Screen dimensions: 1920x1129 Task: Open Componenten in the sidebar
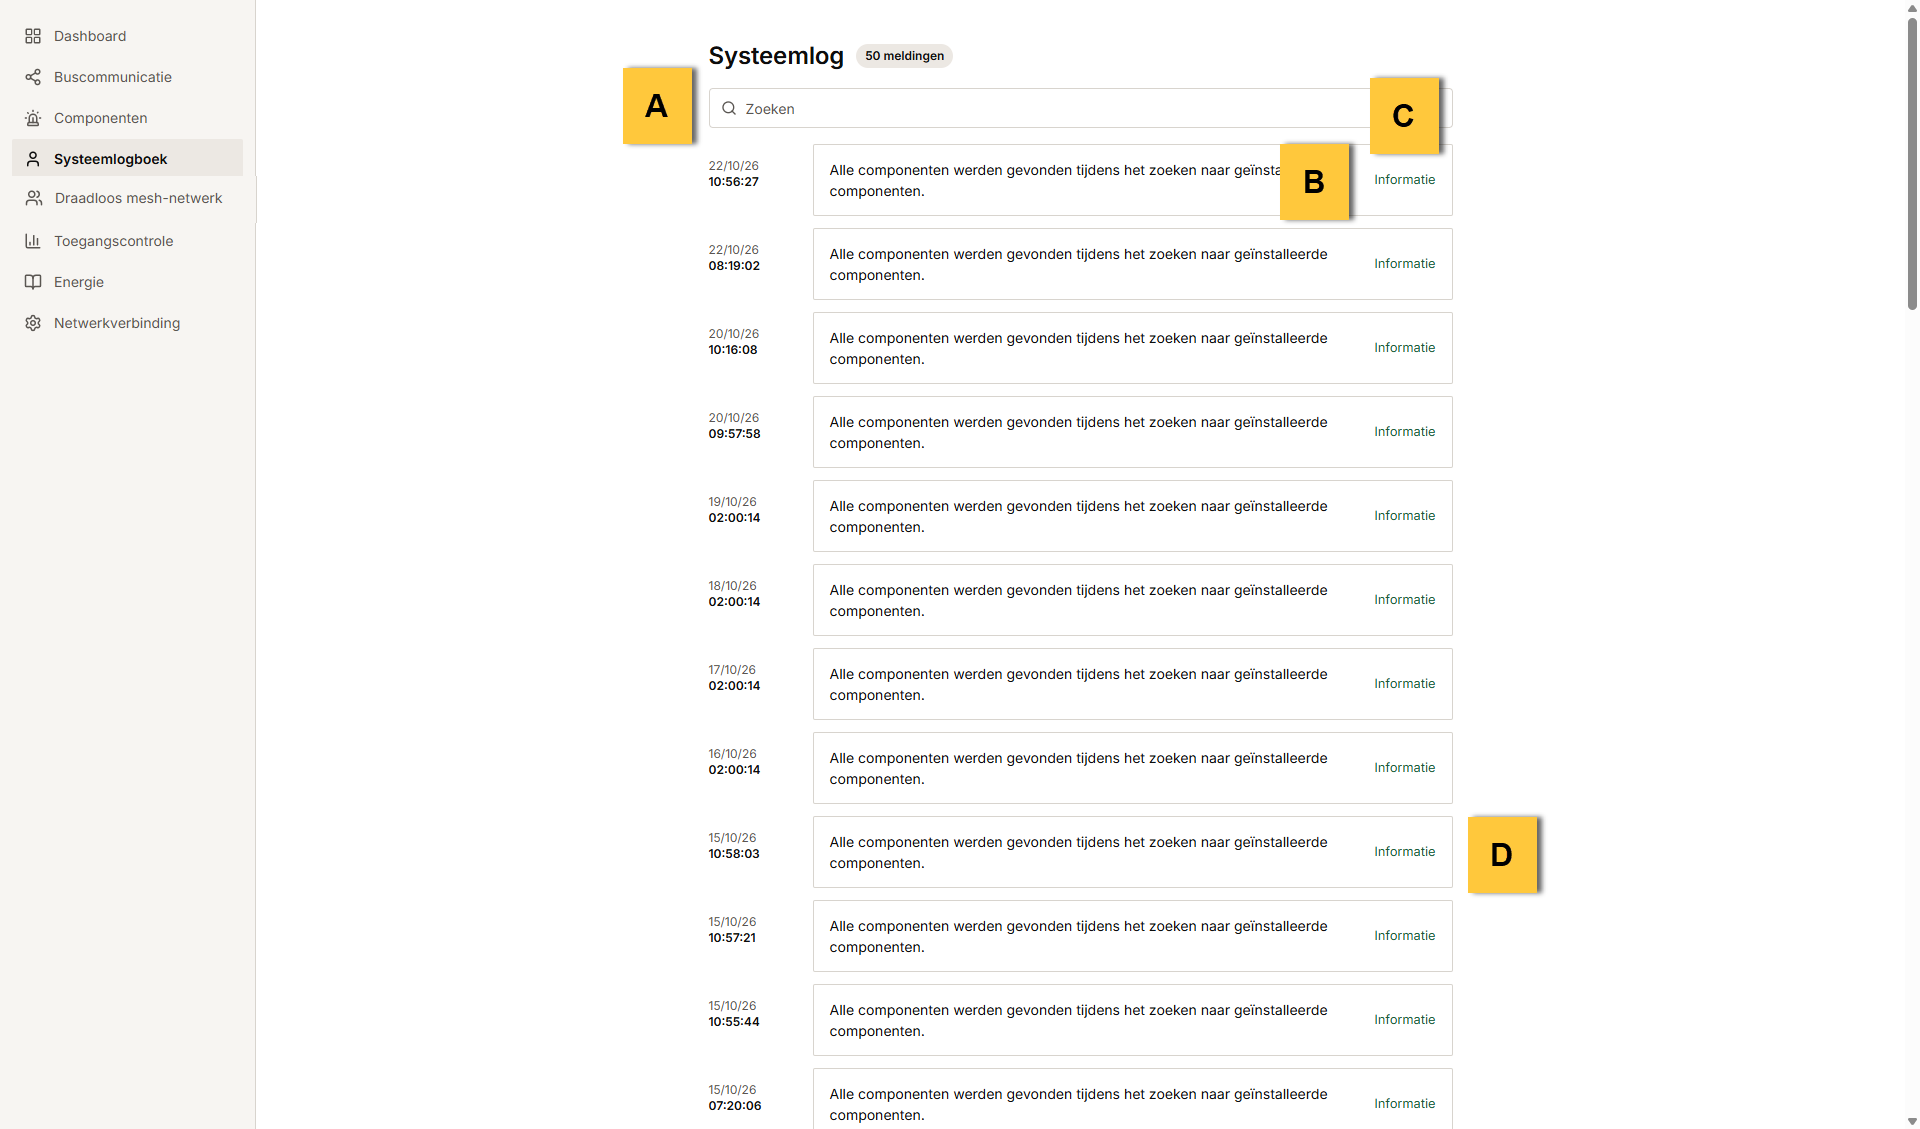(128, 118)
